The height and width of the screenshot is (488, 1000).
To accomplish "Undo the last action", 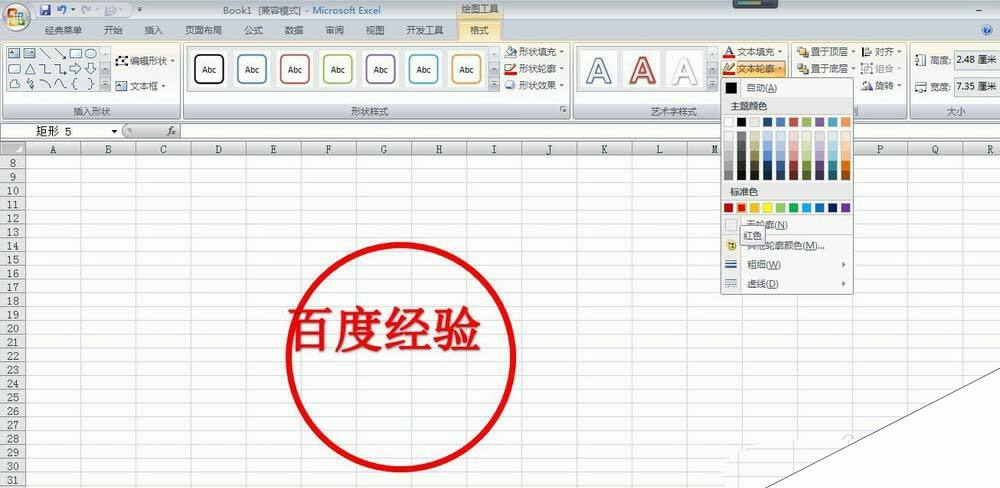I will [62, 10].
